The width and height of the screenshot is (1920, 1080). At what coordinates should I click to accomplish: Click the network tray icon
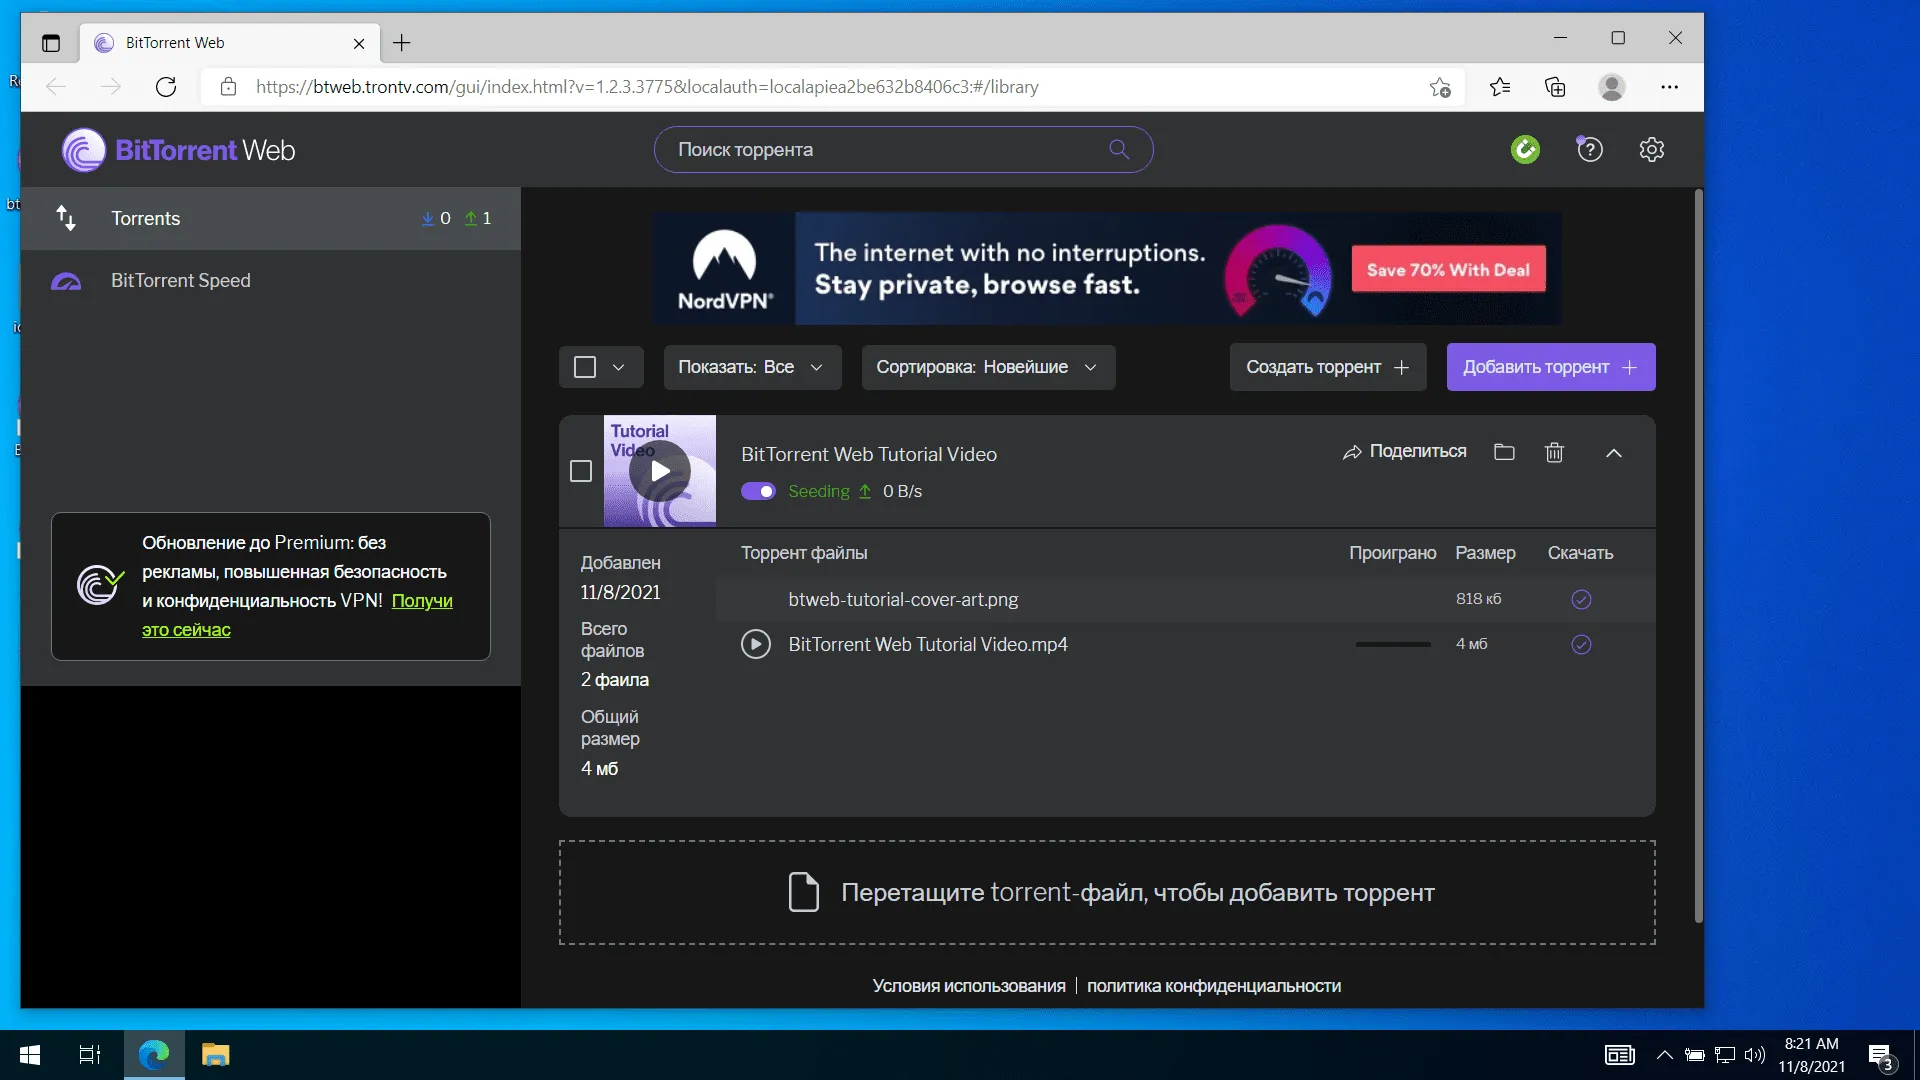[1725, 1055]
